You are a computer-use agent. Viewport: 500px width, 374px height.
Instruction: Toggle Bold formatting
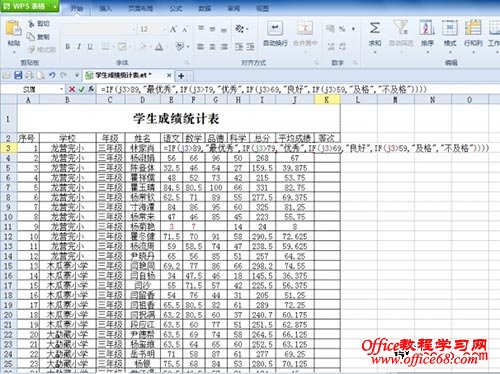(x=68, y=47)
